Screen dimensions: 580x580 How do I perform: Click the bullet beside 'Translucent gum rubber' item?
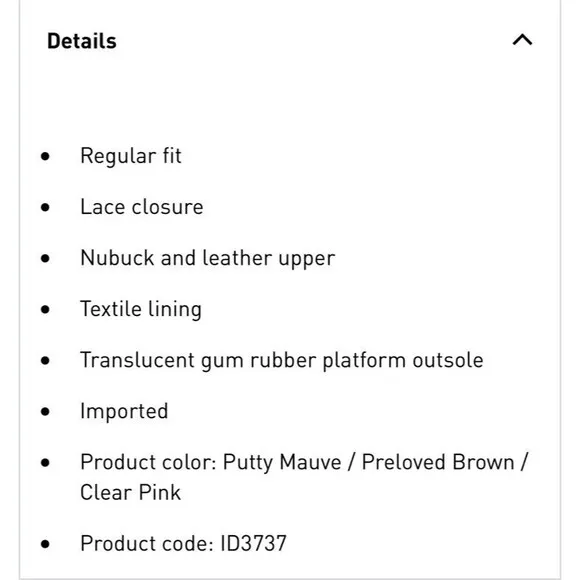(45, 360)
